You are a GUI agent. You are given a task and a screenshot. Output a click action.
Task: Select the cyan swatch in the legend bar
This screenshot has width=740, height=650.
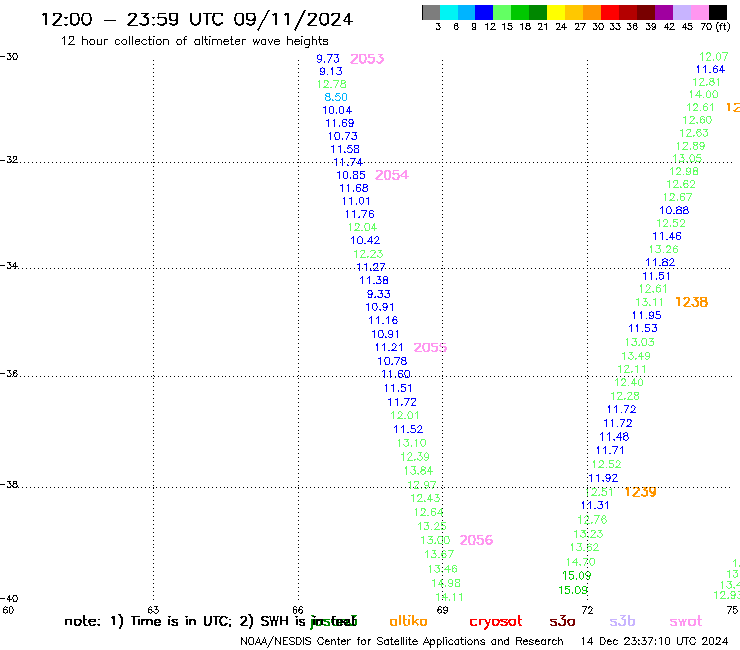pos(448,12)
